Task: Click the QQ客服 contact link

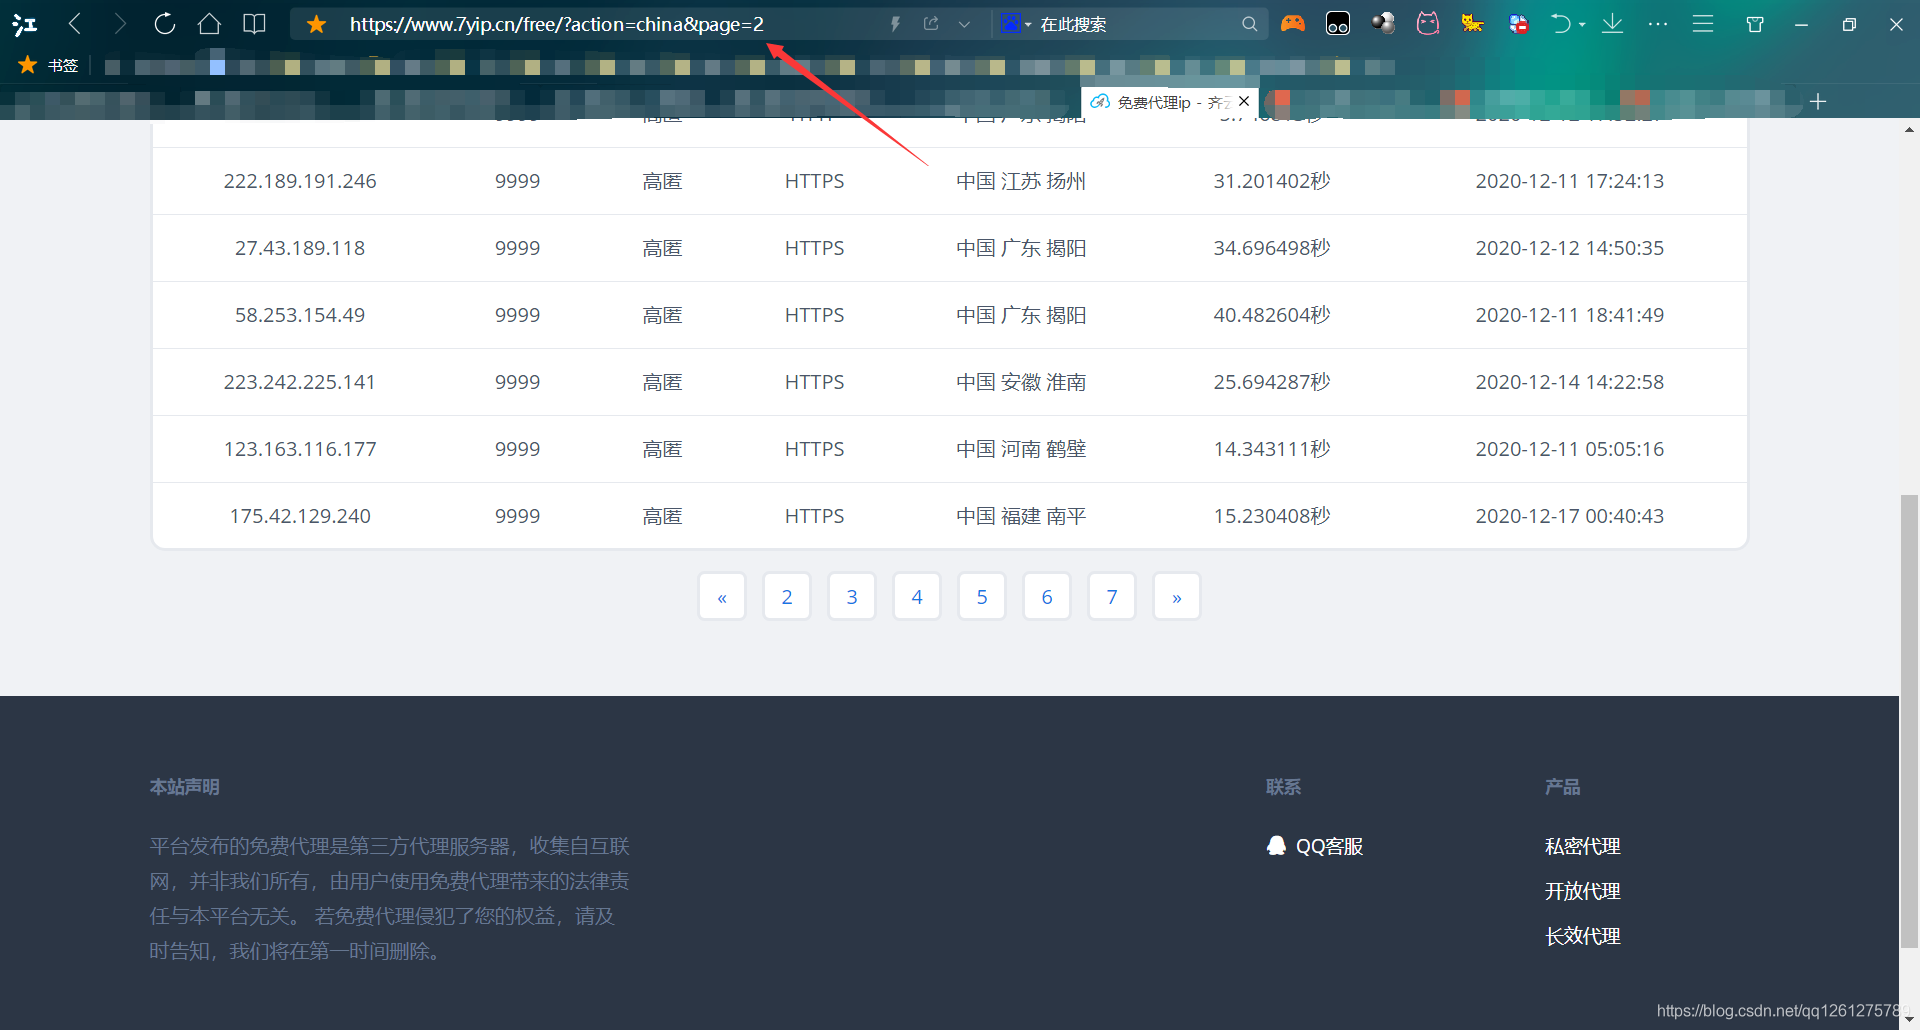Action: 1329,845
